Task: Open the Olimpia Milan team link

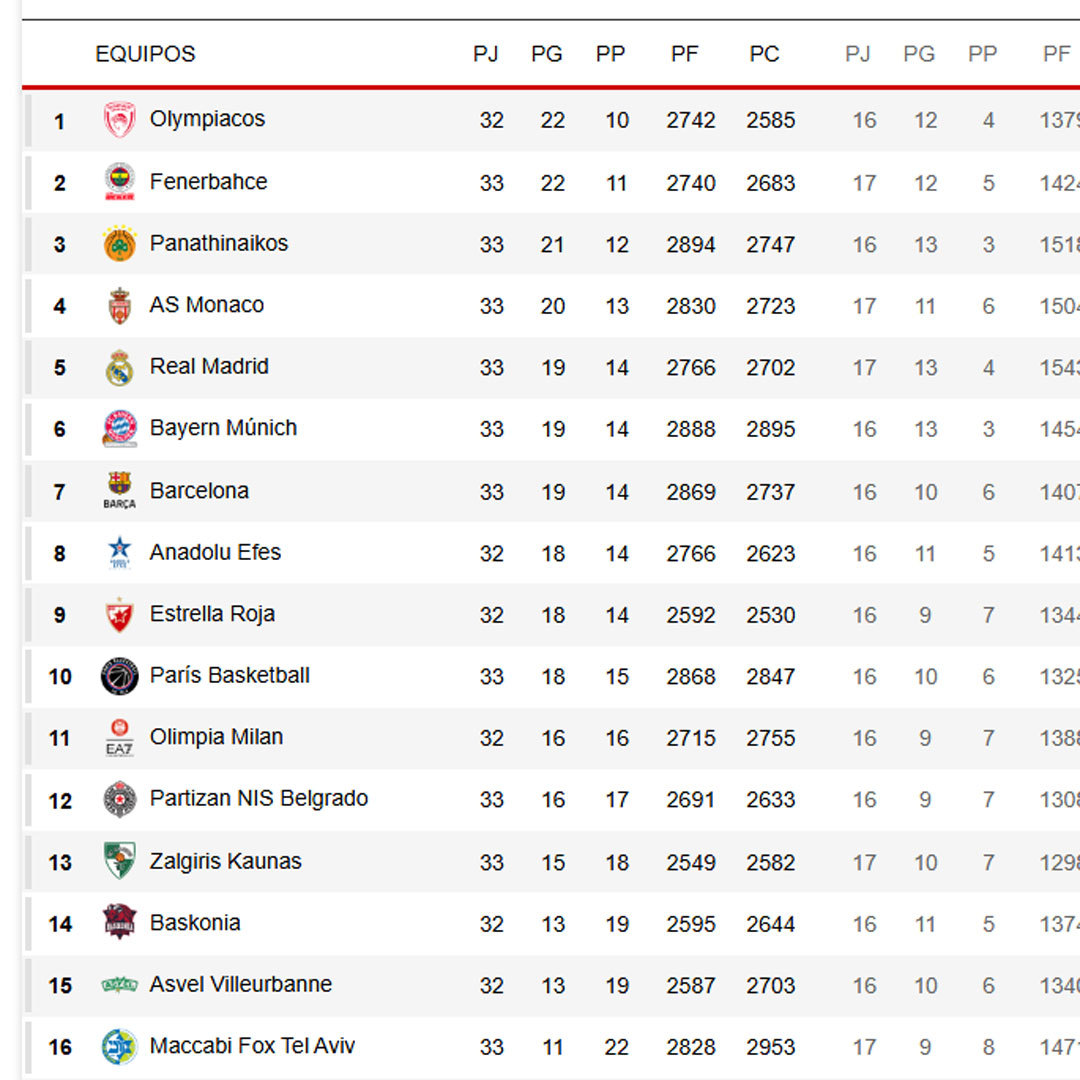Action: [x=216, y=737]
